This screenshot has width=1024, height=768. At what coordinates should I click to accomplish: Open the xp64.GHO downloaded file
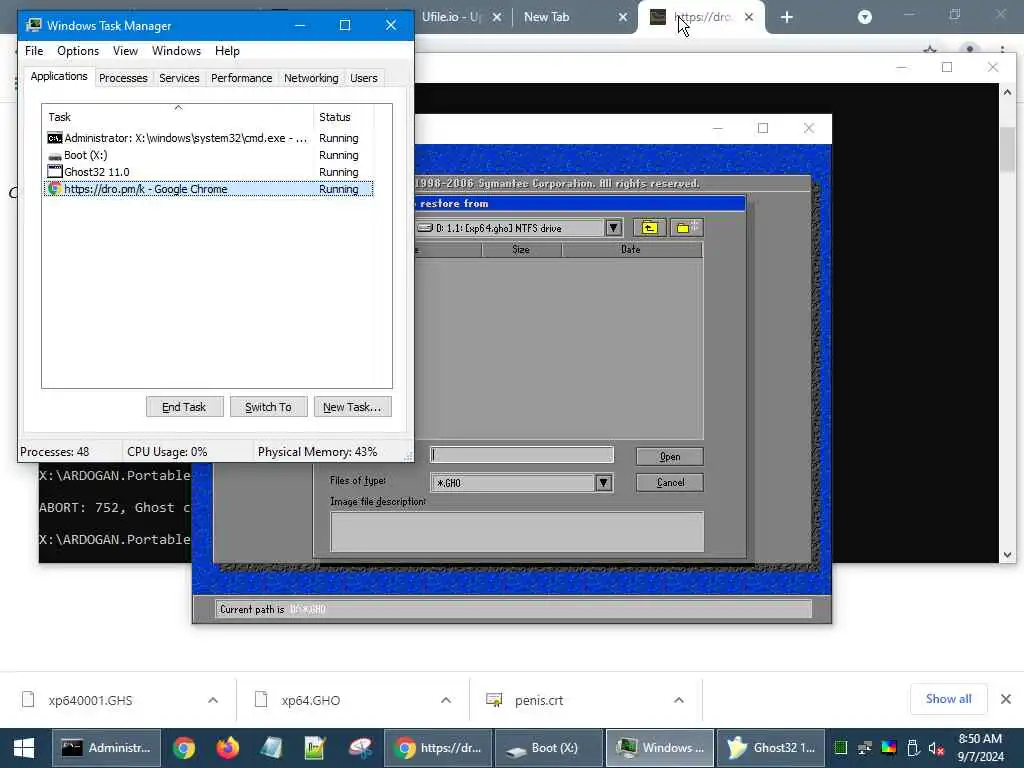click(310, 700)
